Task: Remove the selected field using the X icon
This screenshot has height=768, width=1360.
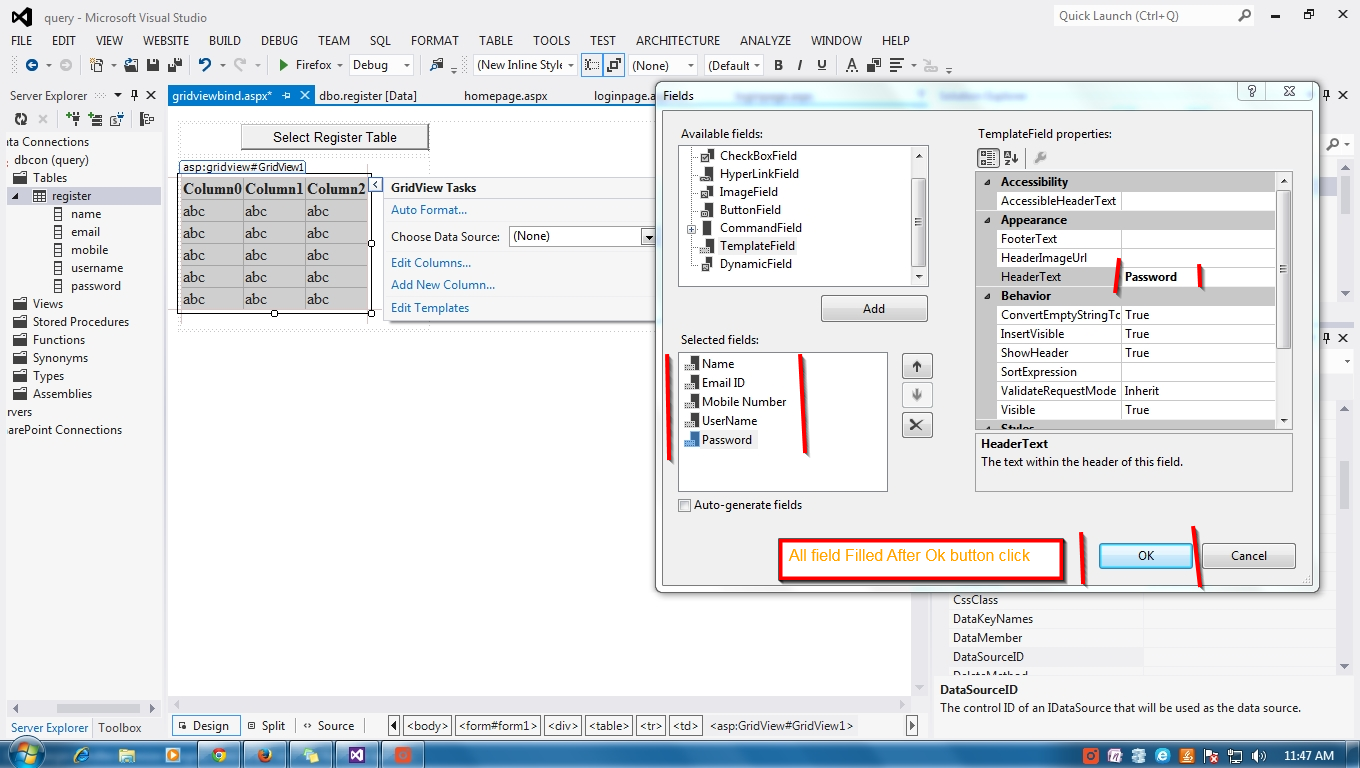Action: (917, 424)
